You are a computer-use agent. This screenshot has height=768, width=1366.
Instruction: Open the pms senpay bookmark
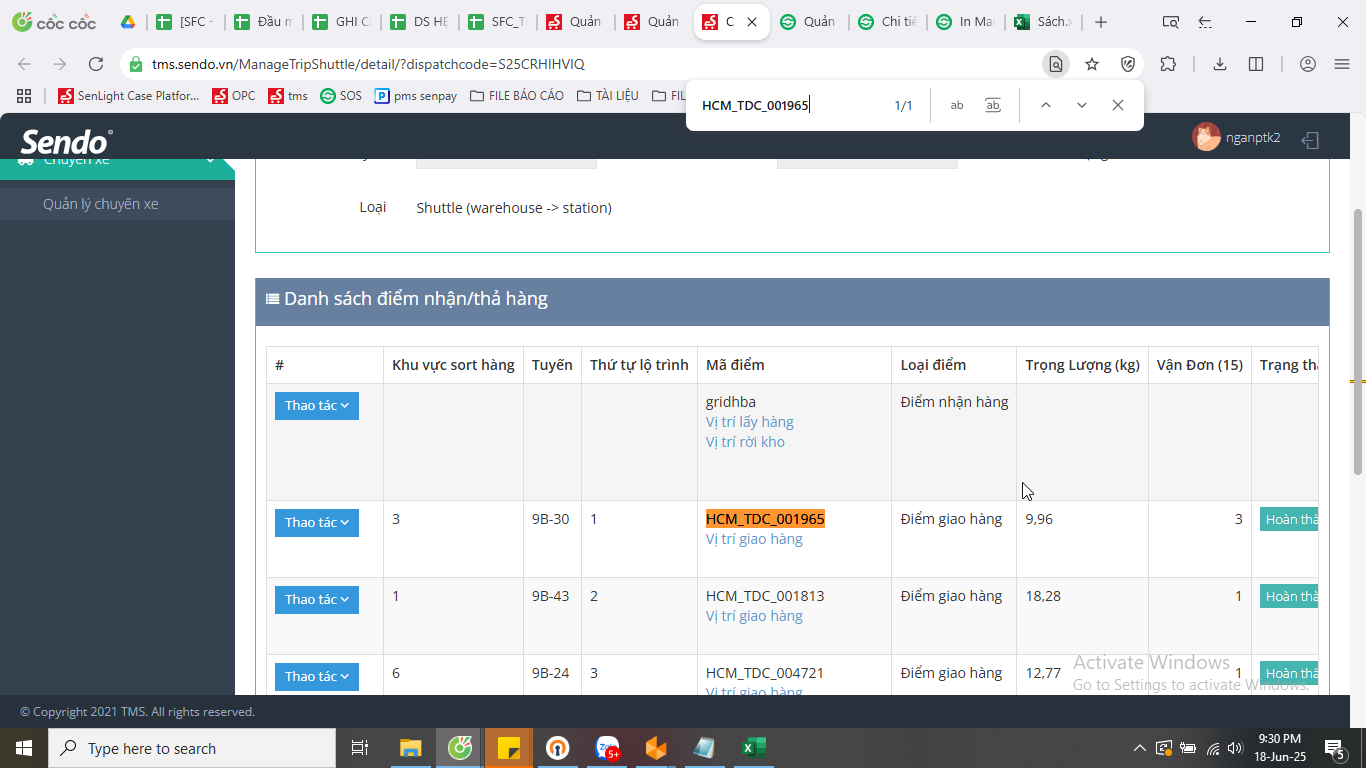point(416,96)
